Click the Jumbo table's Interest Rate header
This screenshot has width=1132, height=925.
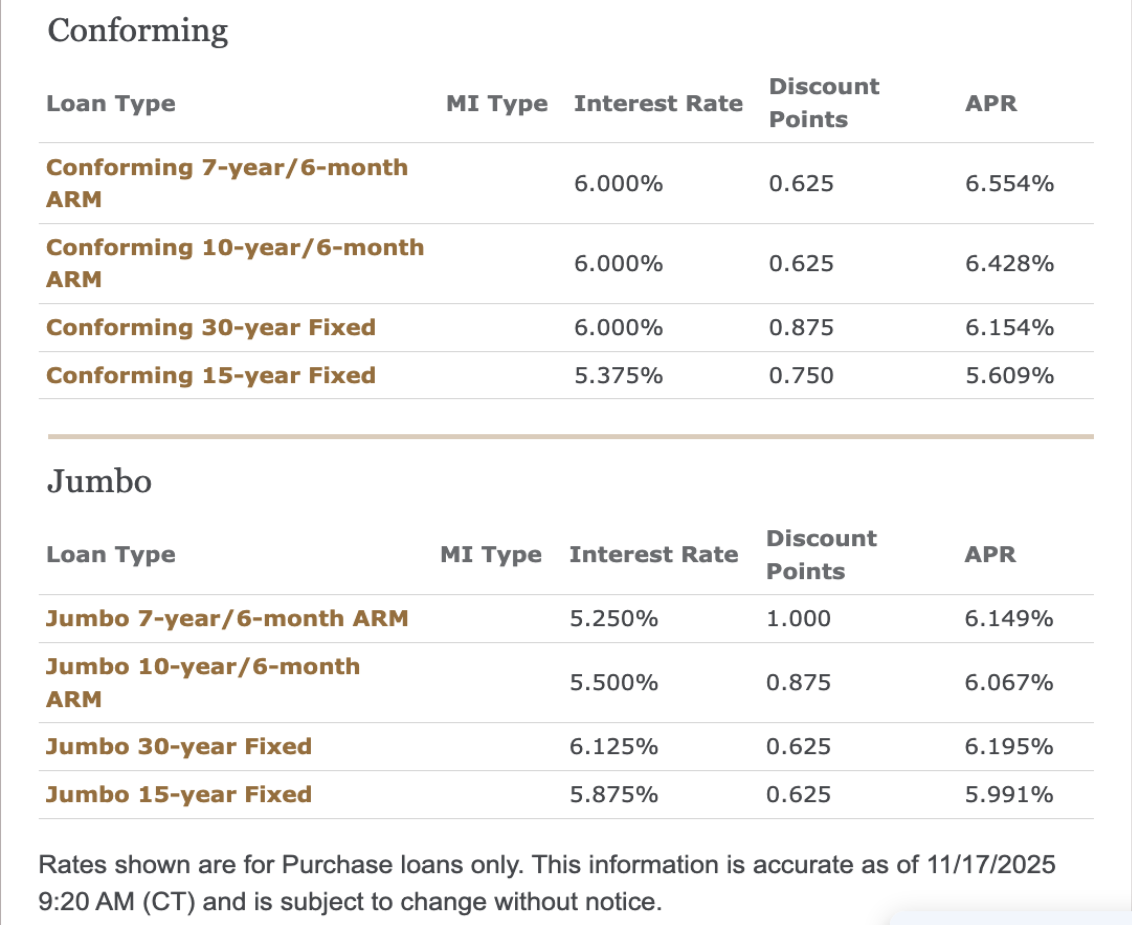tap(653, 555)
